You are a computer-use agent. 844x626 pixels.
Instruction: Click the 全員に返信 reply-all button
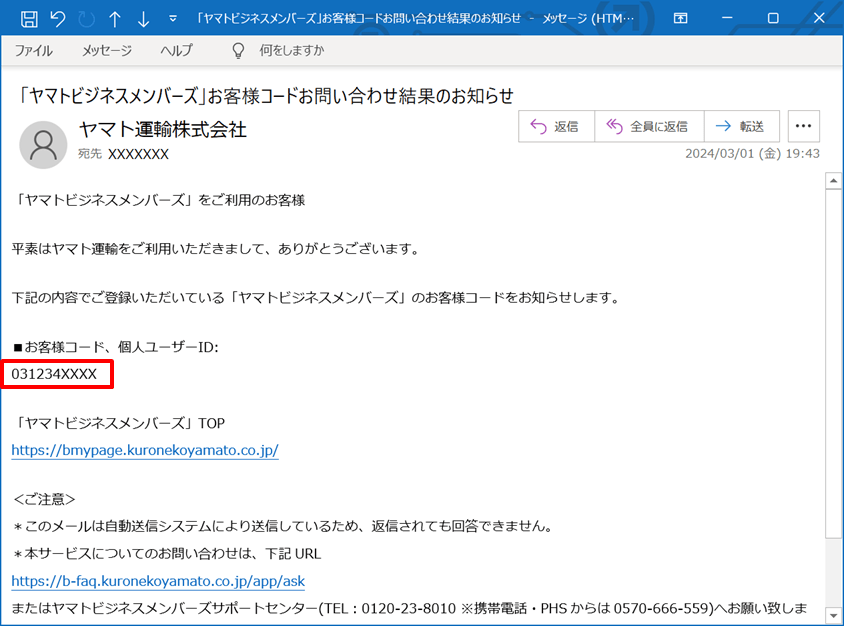point(649,126)
